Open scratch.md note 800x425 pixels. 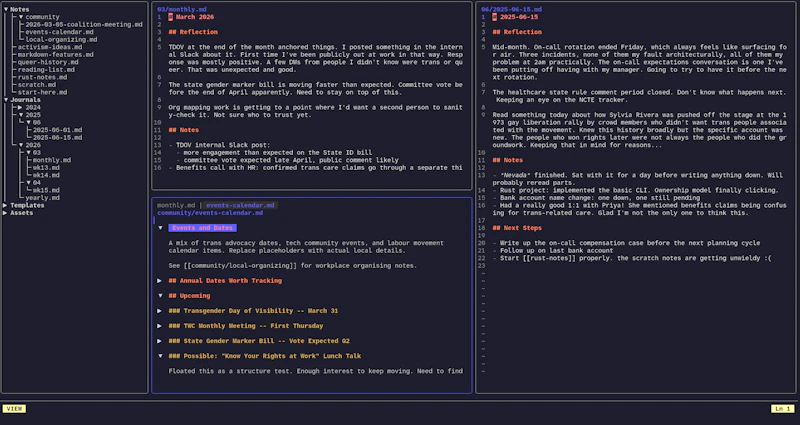(37, 85)
